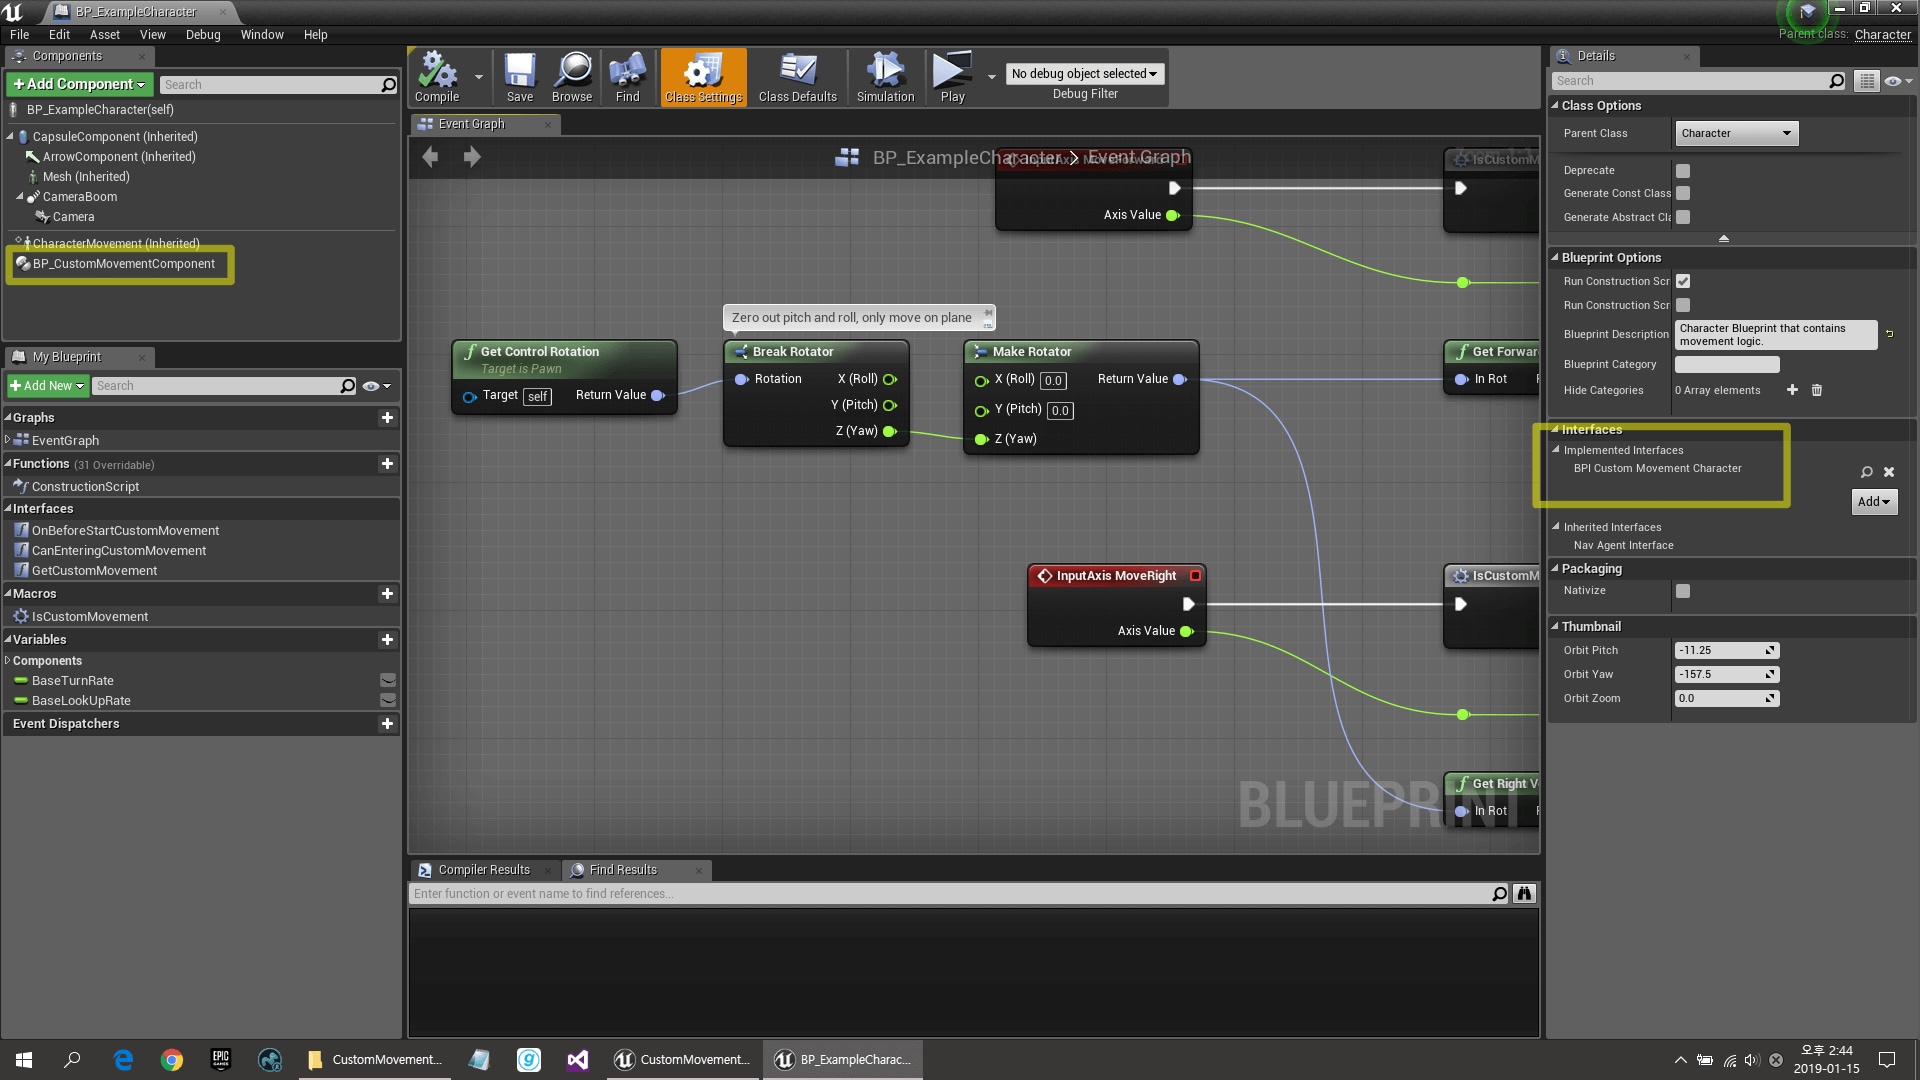Click the Blueprint Description text field

(1775, 335)
